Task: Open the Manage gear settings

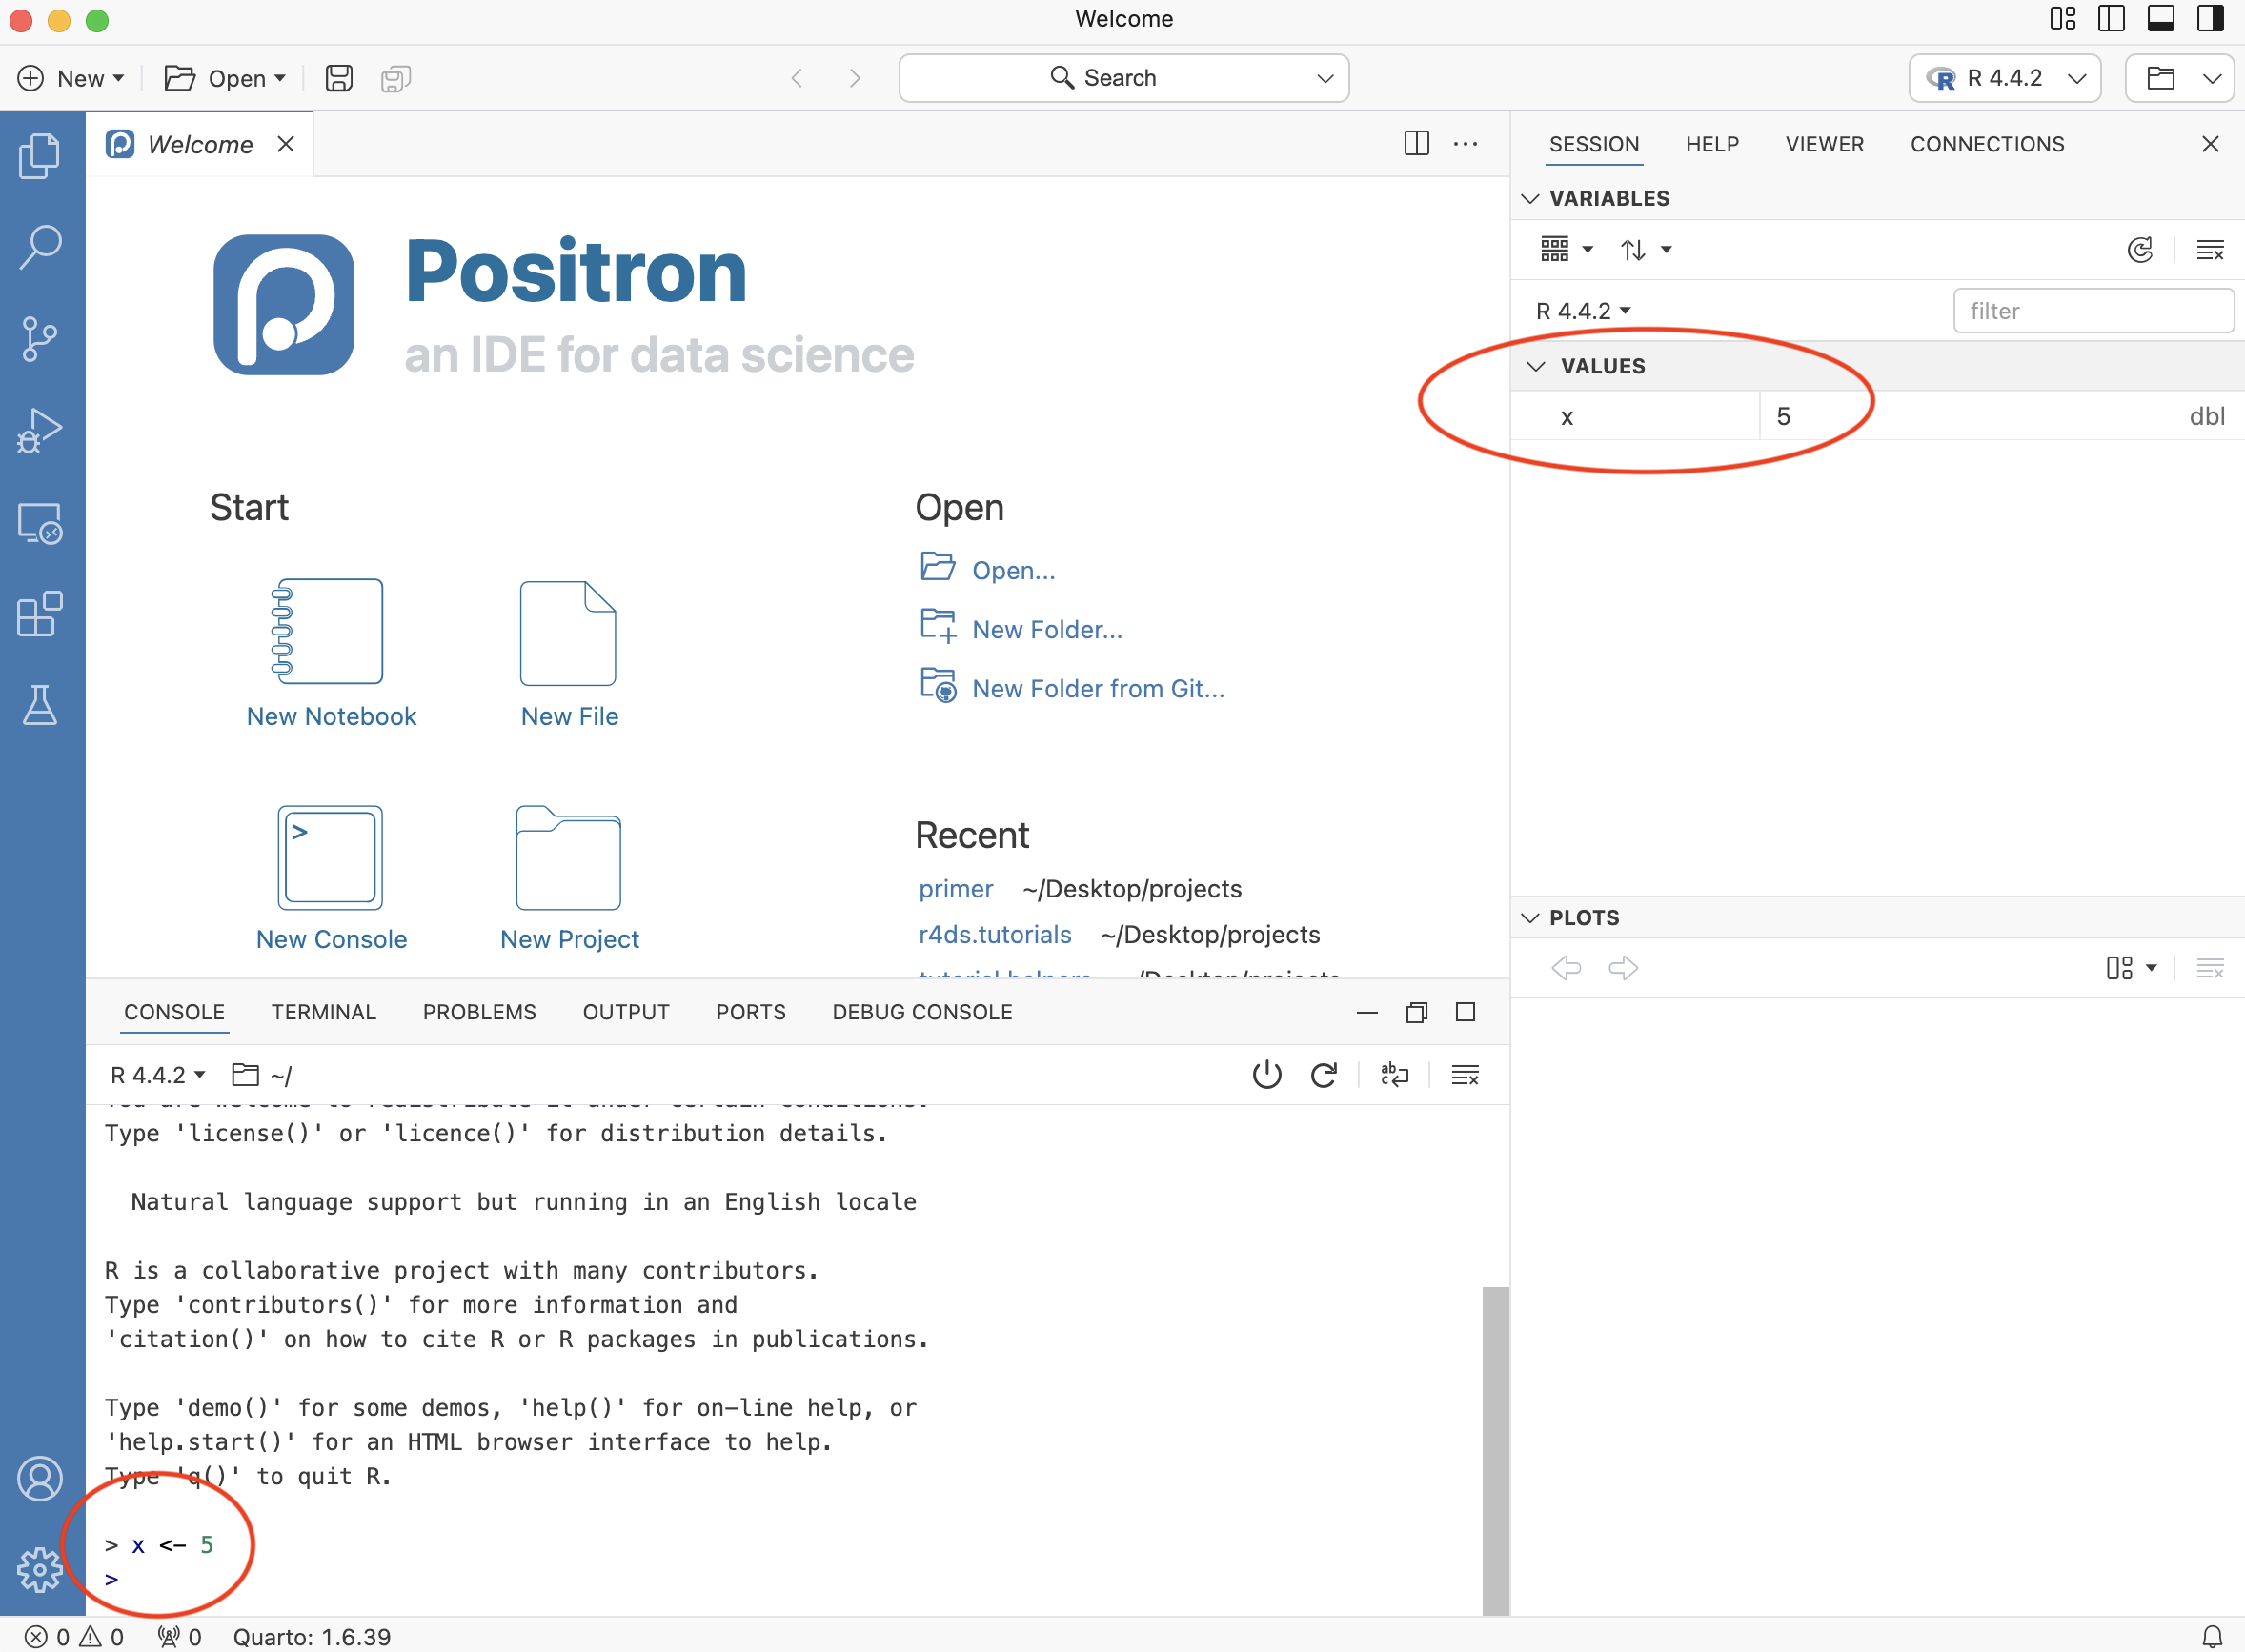Action: point(40,1570)
